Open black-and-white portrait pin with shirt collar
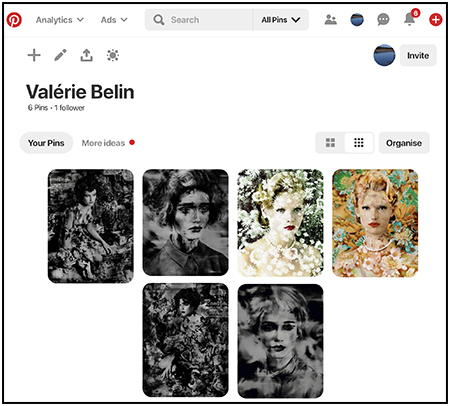450x406 pixels. click(x=186, y=223)
